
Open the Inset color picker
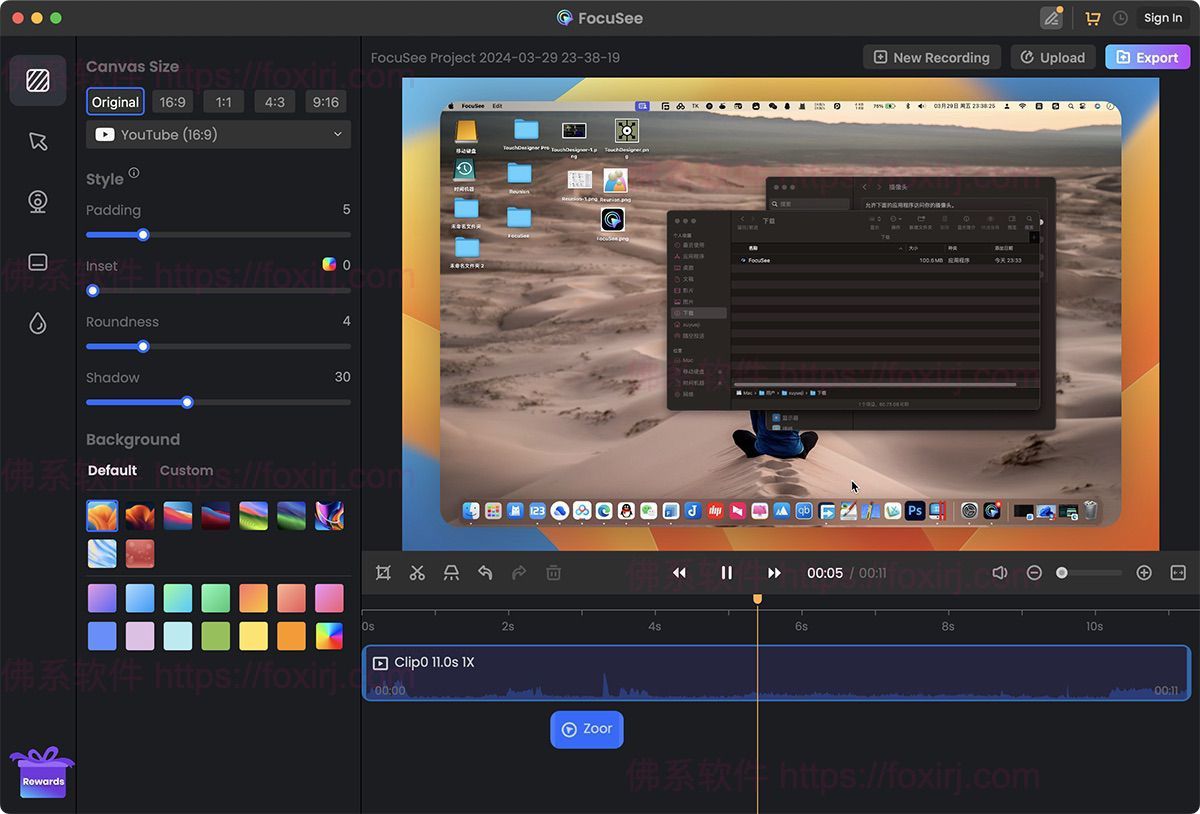point(331,264)
